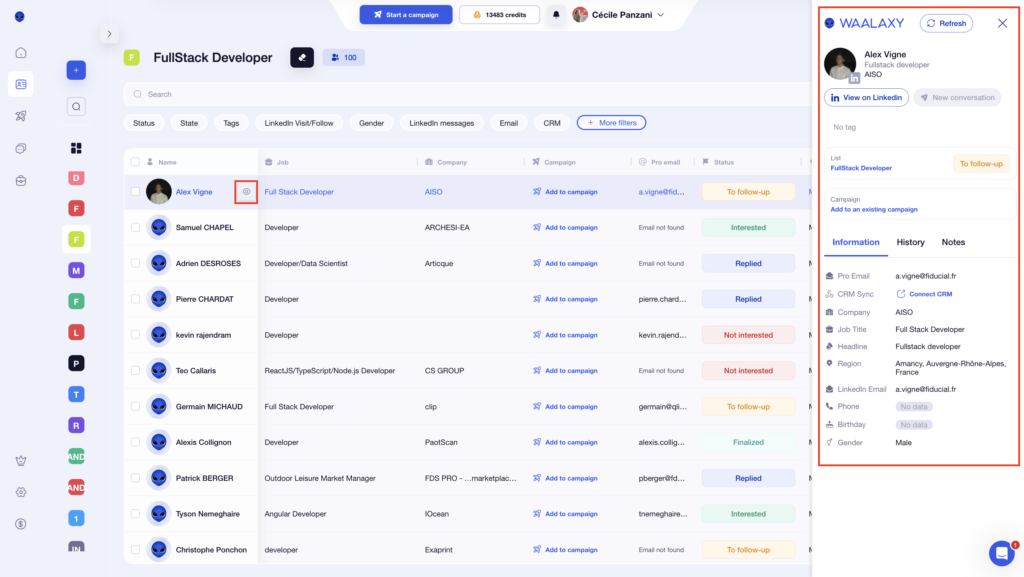The width and height of the screenshot is (1024, 577).
Task: Click the eraser icon next to FullStack Developer
Action: pos(302,58)
